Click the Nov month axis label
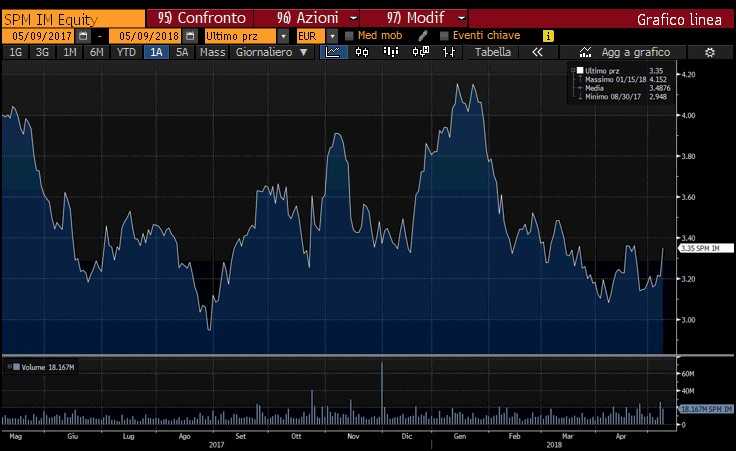 point(353,436)
